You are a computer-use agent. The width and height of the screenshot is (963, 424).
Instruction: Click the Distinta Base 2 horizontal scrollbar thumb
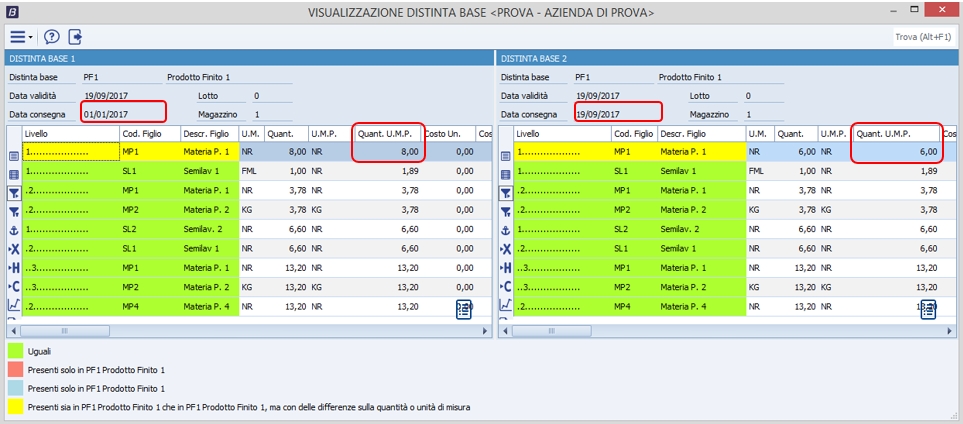tap(552, 331)
